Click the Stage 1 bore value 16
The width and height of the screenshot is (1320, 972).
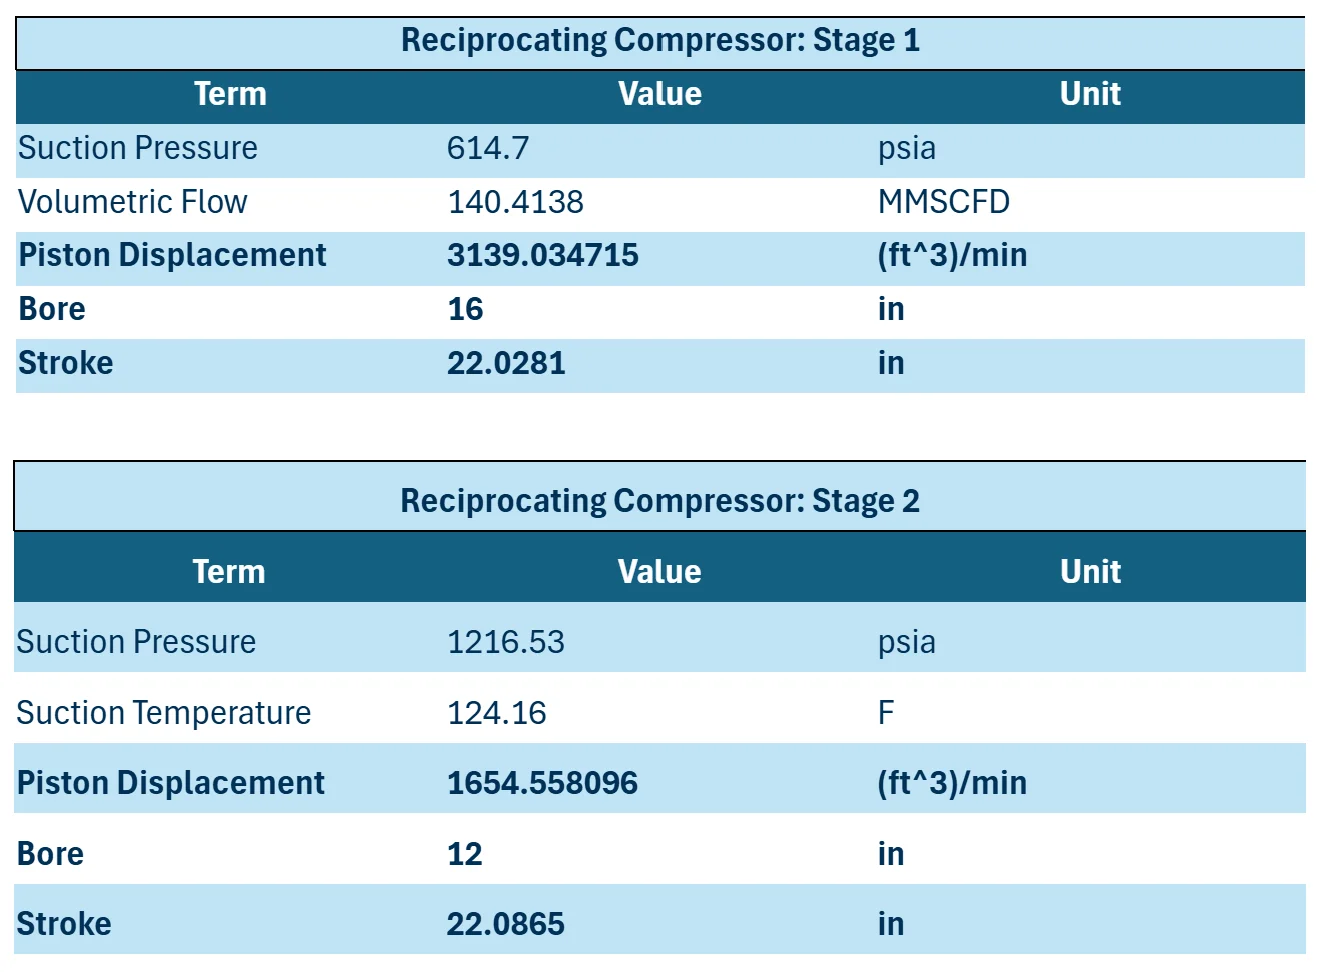coord(660,311)
